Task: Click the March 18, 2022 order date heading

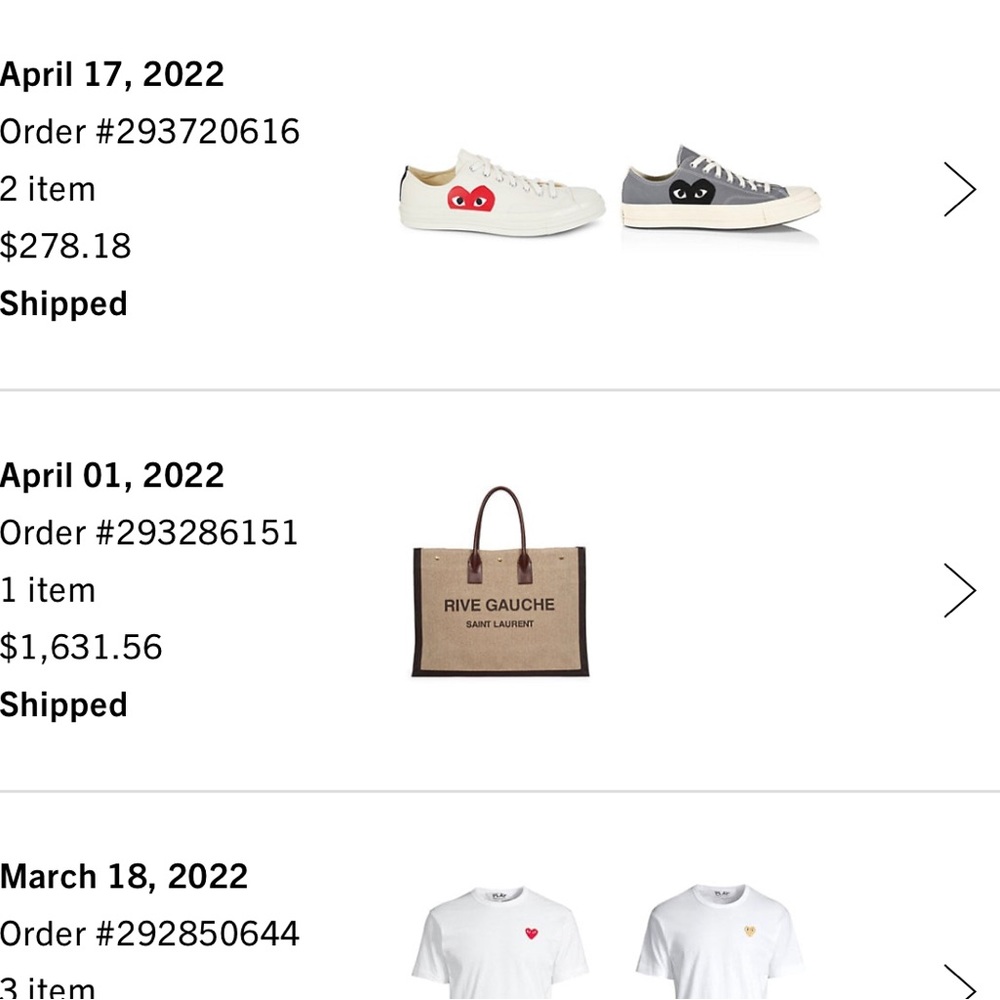Action: tap(123, 877)
